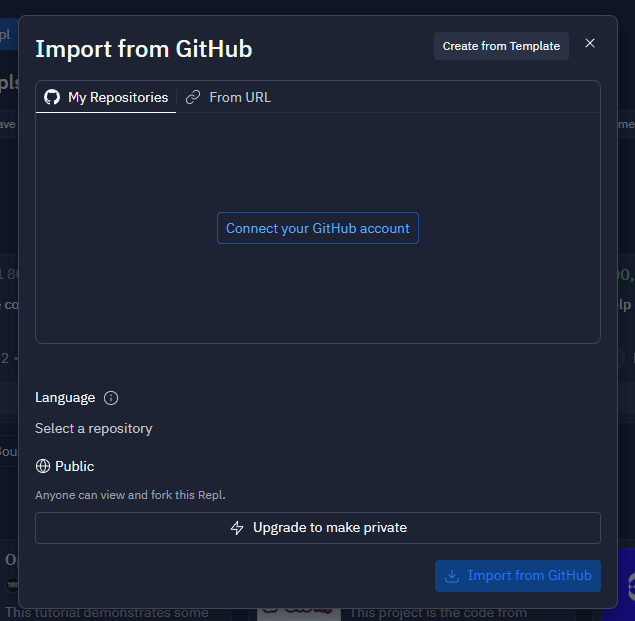Close the Import from GitHub dialog

(x=590, y=43)
